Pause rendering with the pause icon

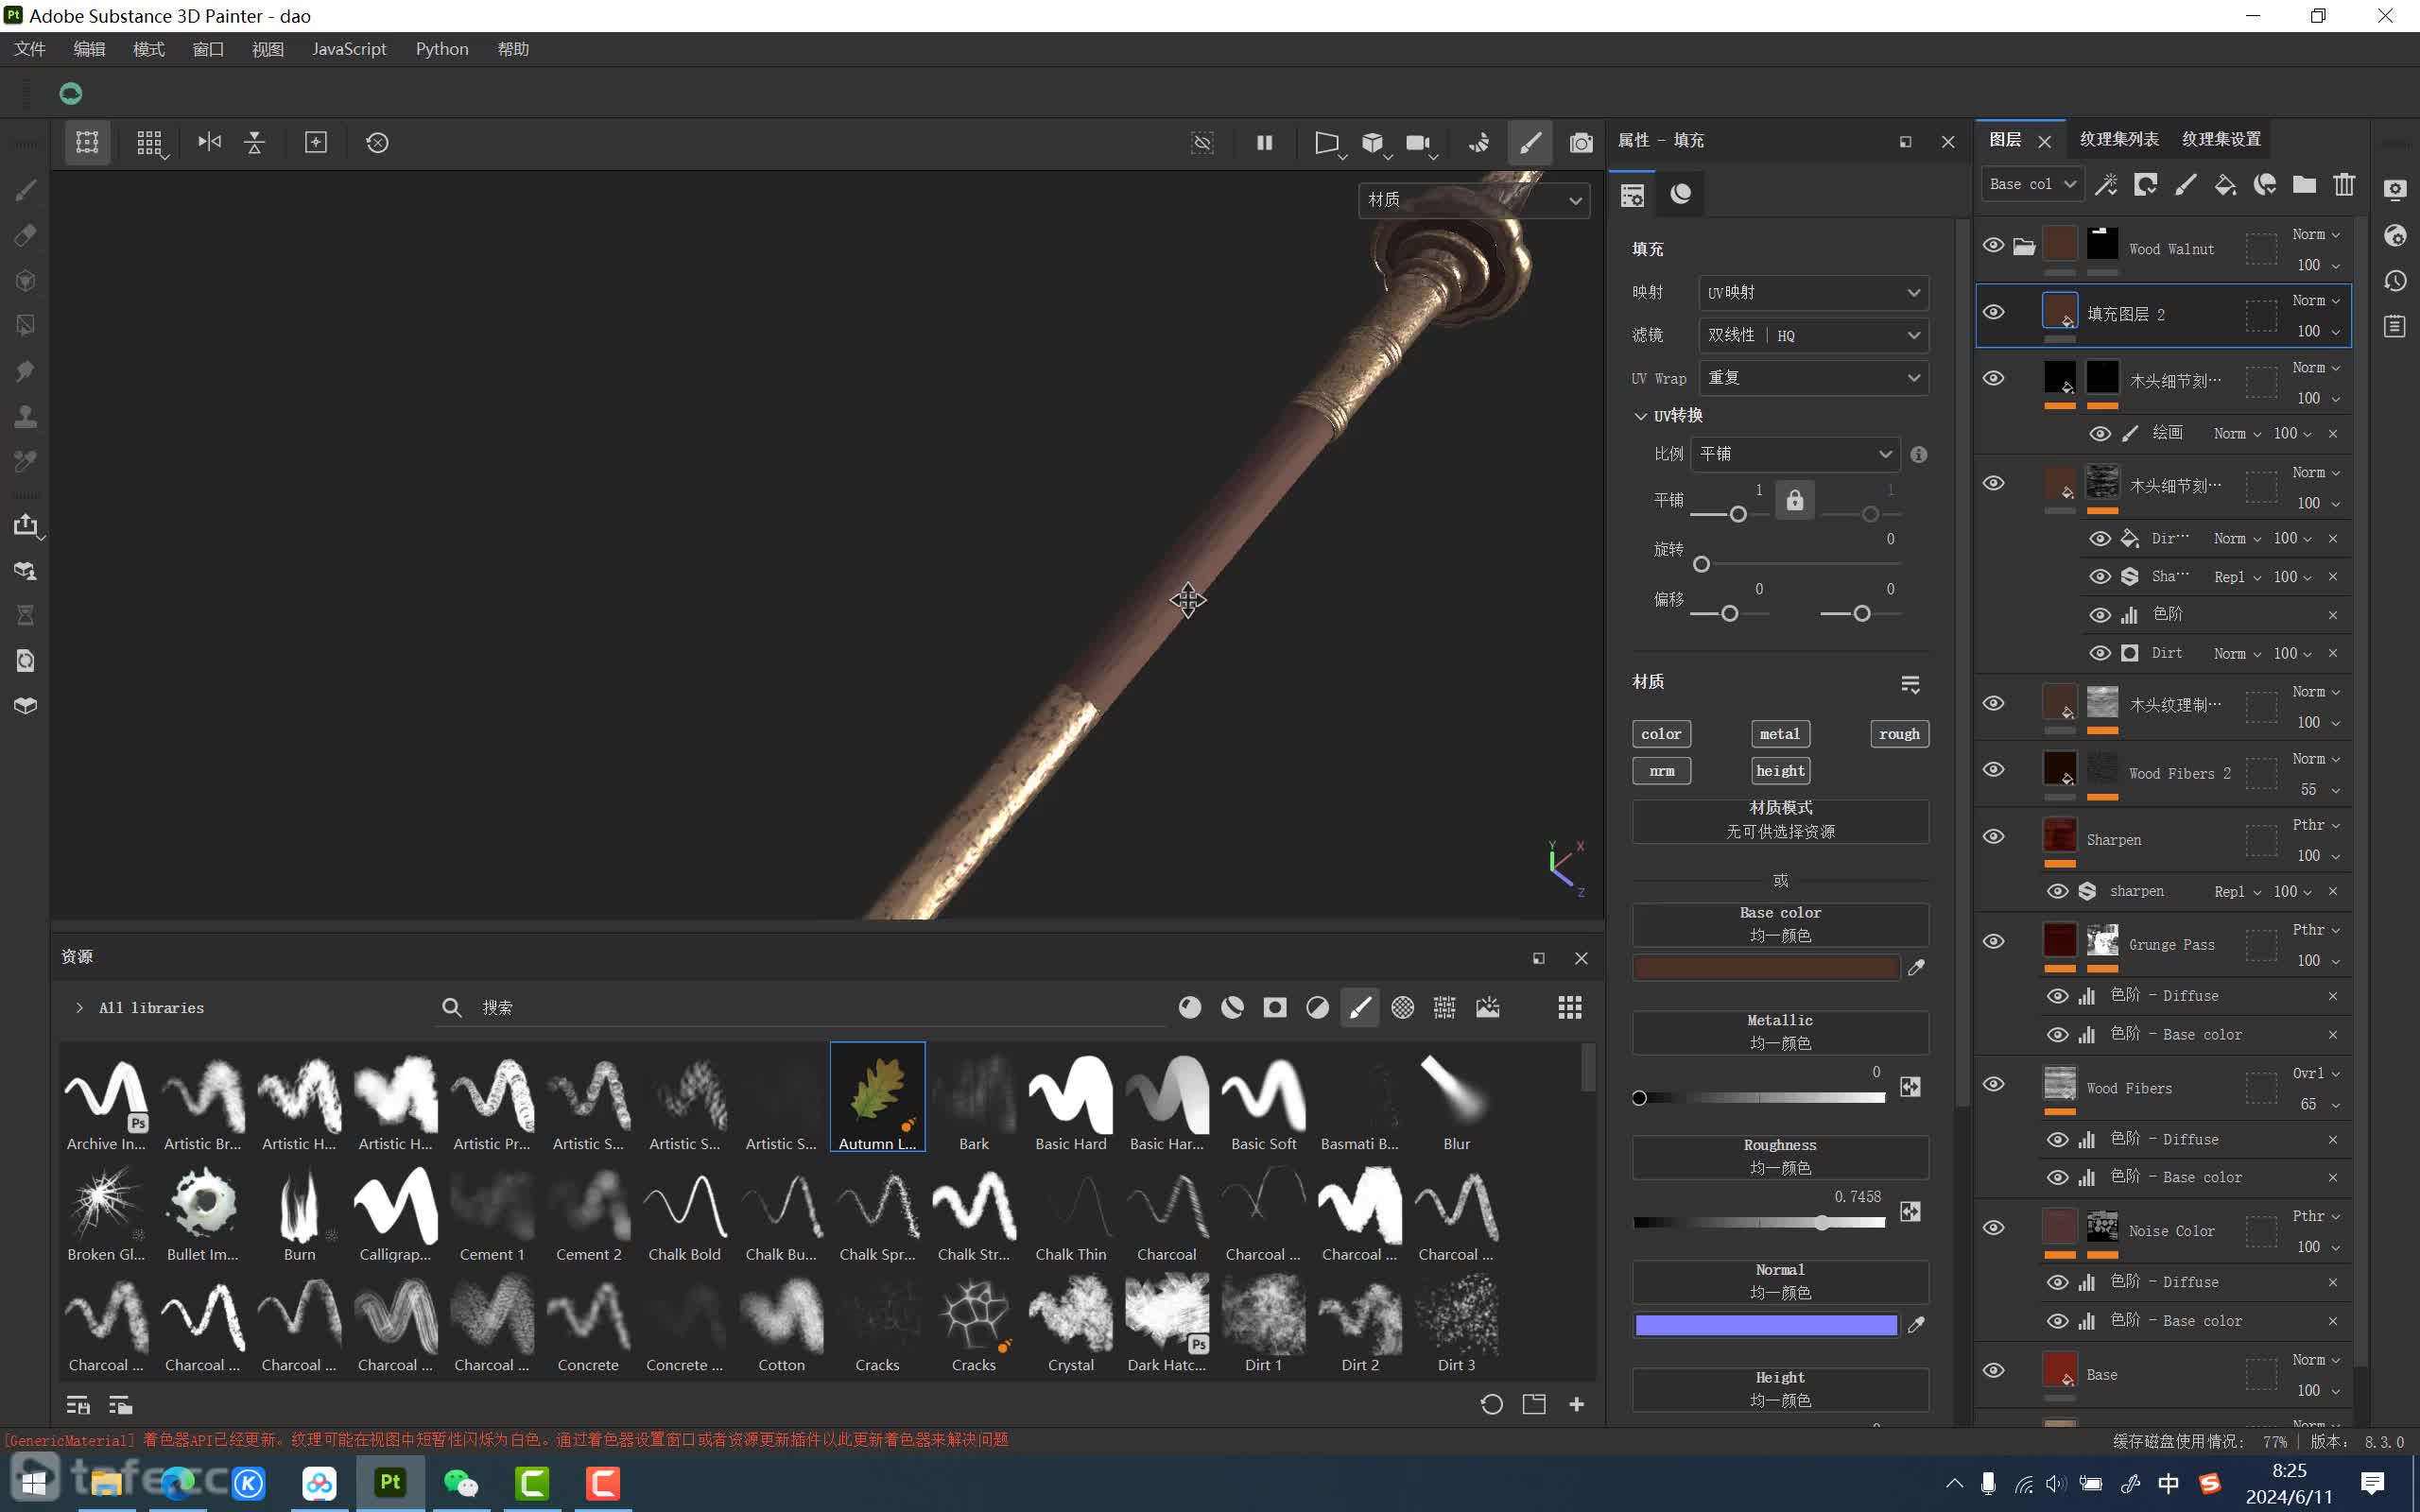[x=1264, y=142]
